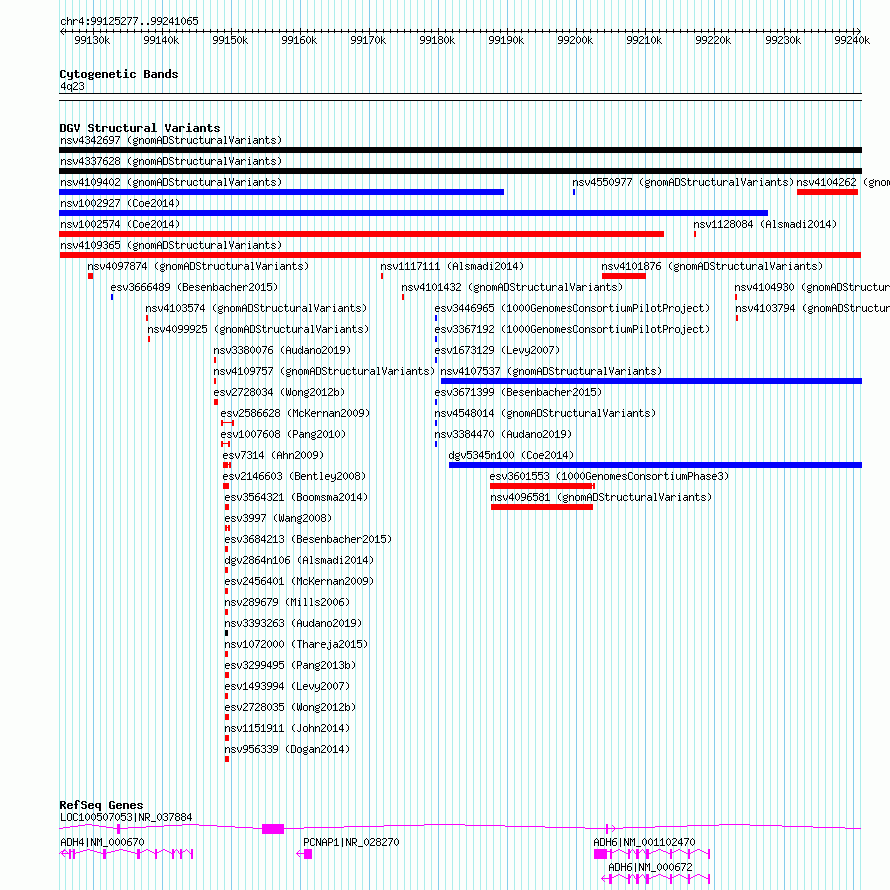Click esv7314 (Ahn2009) label

point(273,455)
